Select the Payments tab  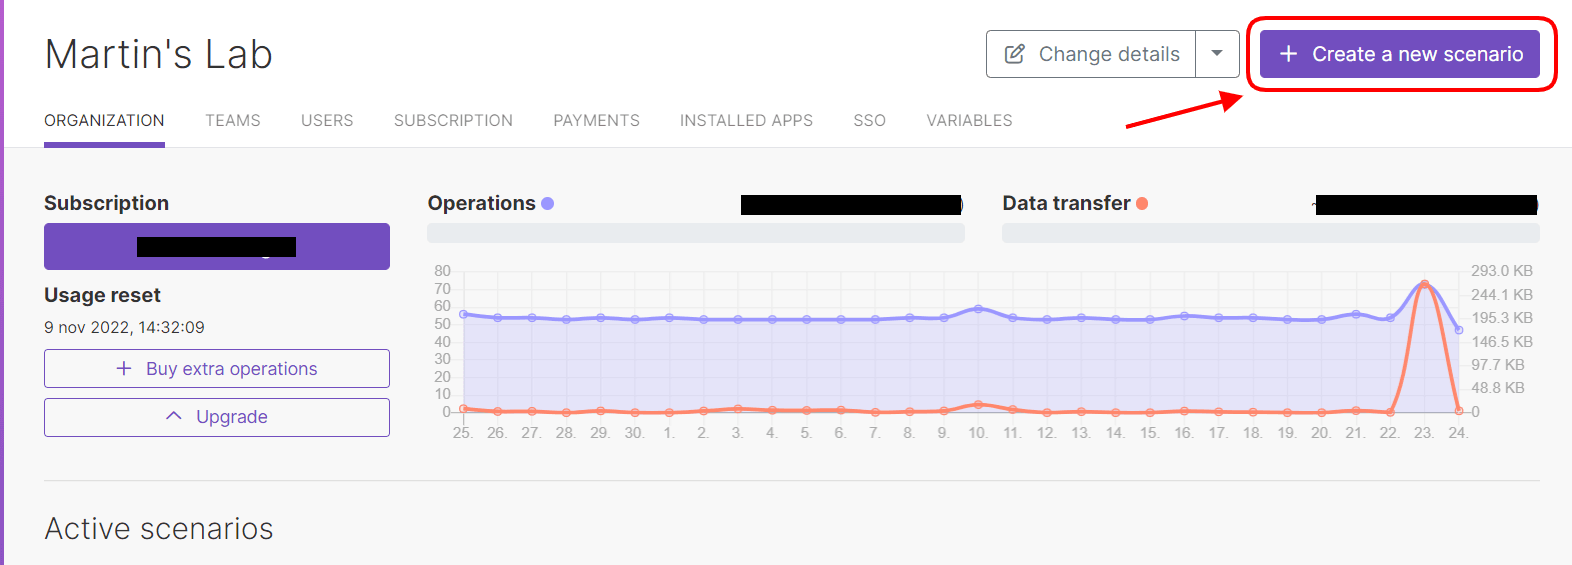pos(596,120)
